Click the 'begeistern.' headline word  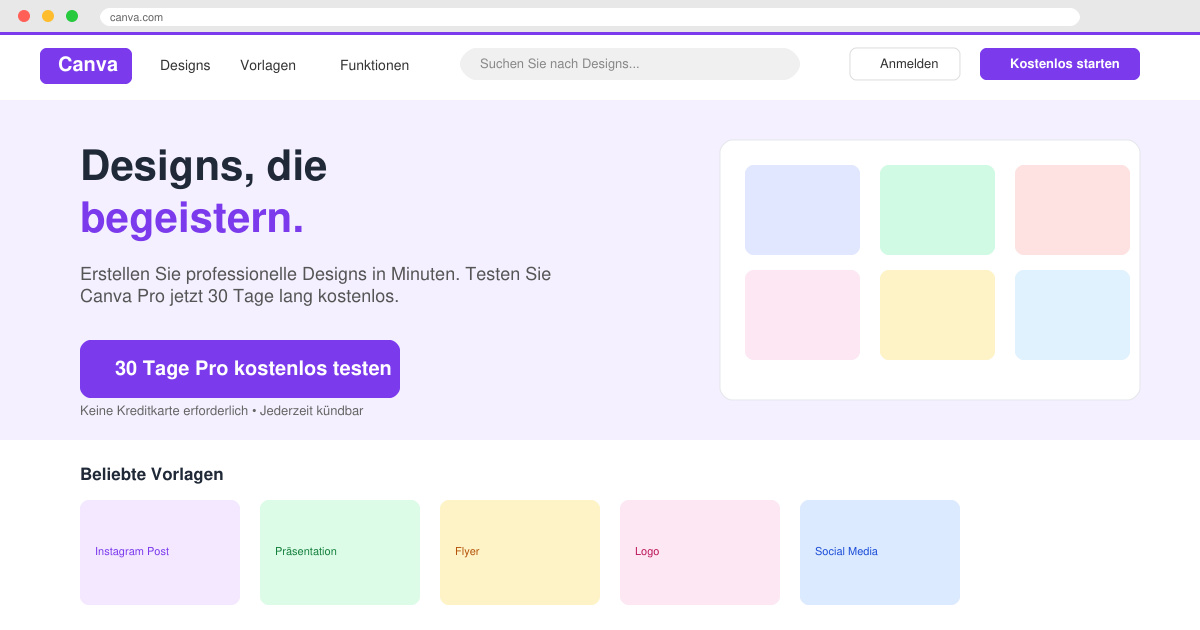192,217
